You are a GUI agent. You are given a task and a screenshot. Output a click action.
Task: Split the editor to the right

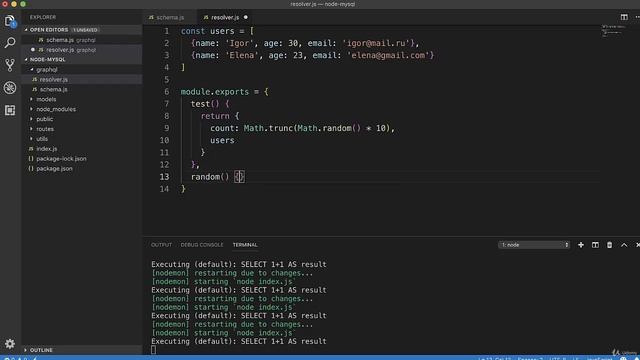point(624,17)
